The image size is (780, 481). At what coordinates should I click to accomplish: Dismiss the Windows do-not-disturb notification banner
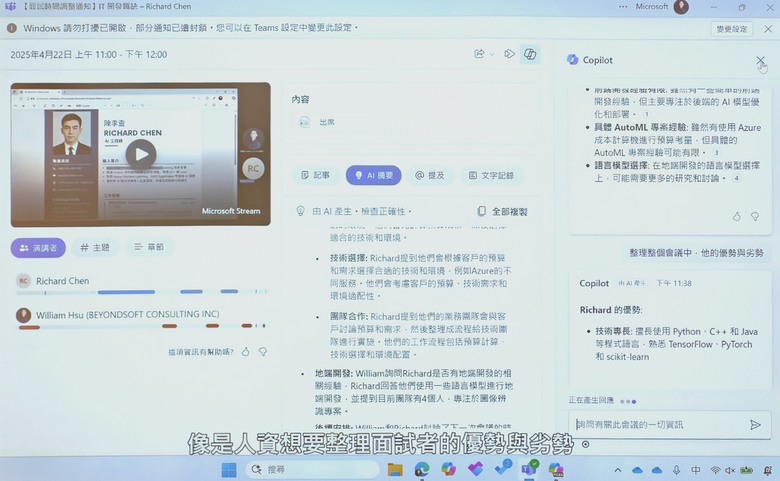point(768,29)
